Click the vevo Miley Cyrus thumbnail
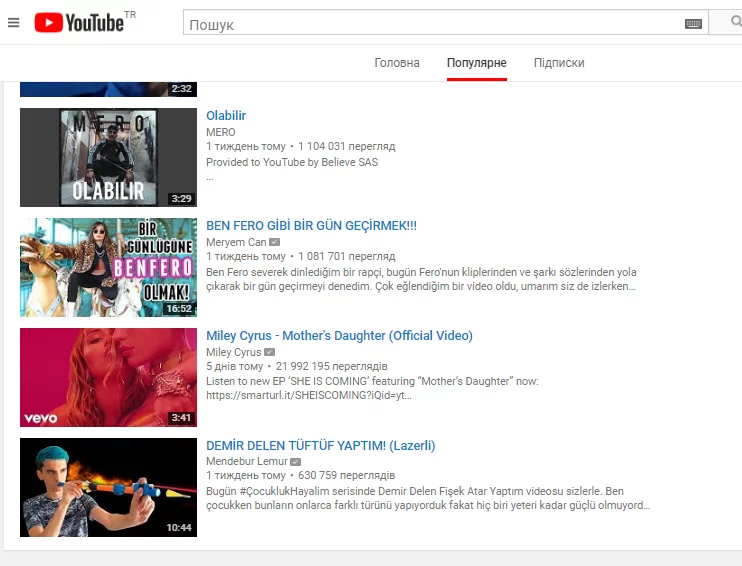 click(108, 377)
